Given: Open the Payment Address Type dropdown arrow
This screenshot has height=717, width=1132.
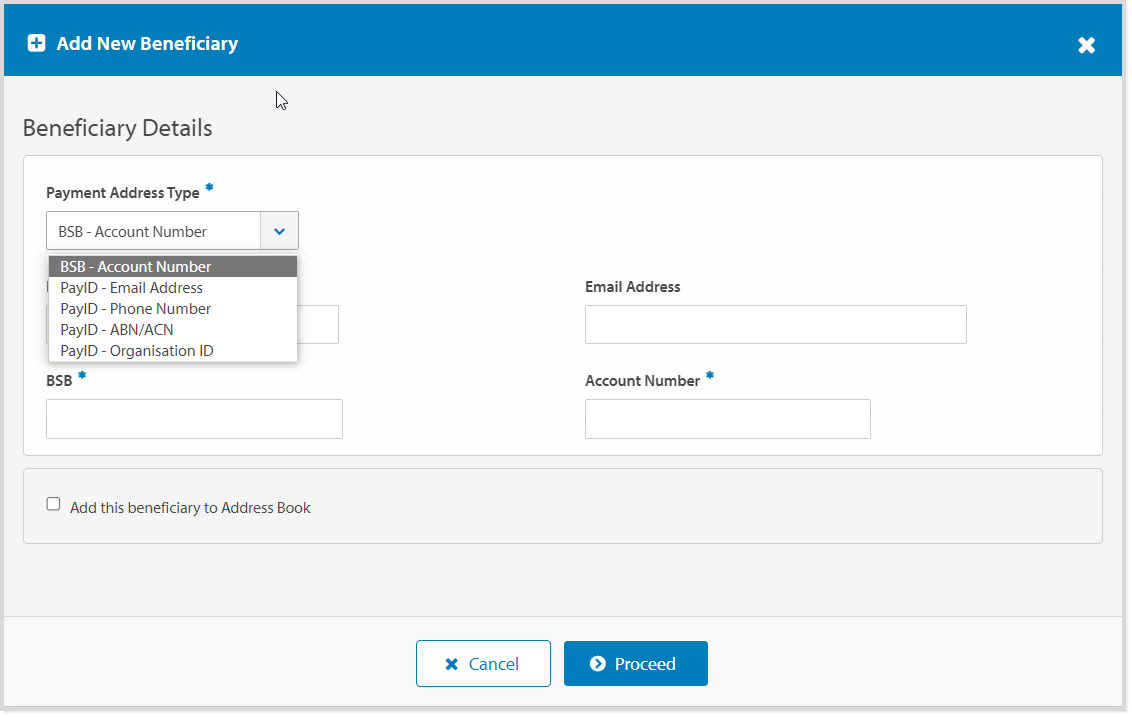Looking at the screenshot, I should coord(279,231).
